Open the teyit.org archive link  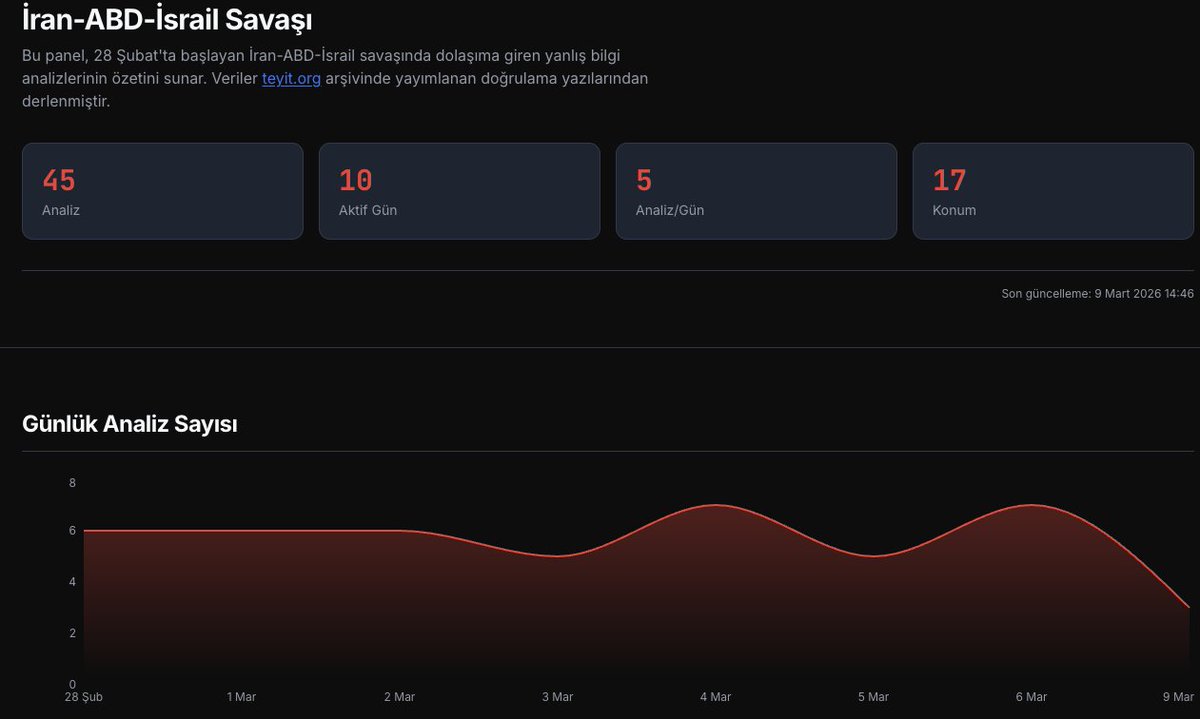(290, 78)
